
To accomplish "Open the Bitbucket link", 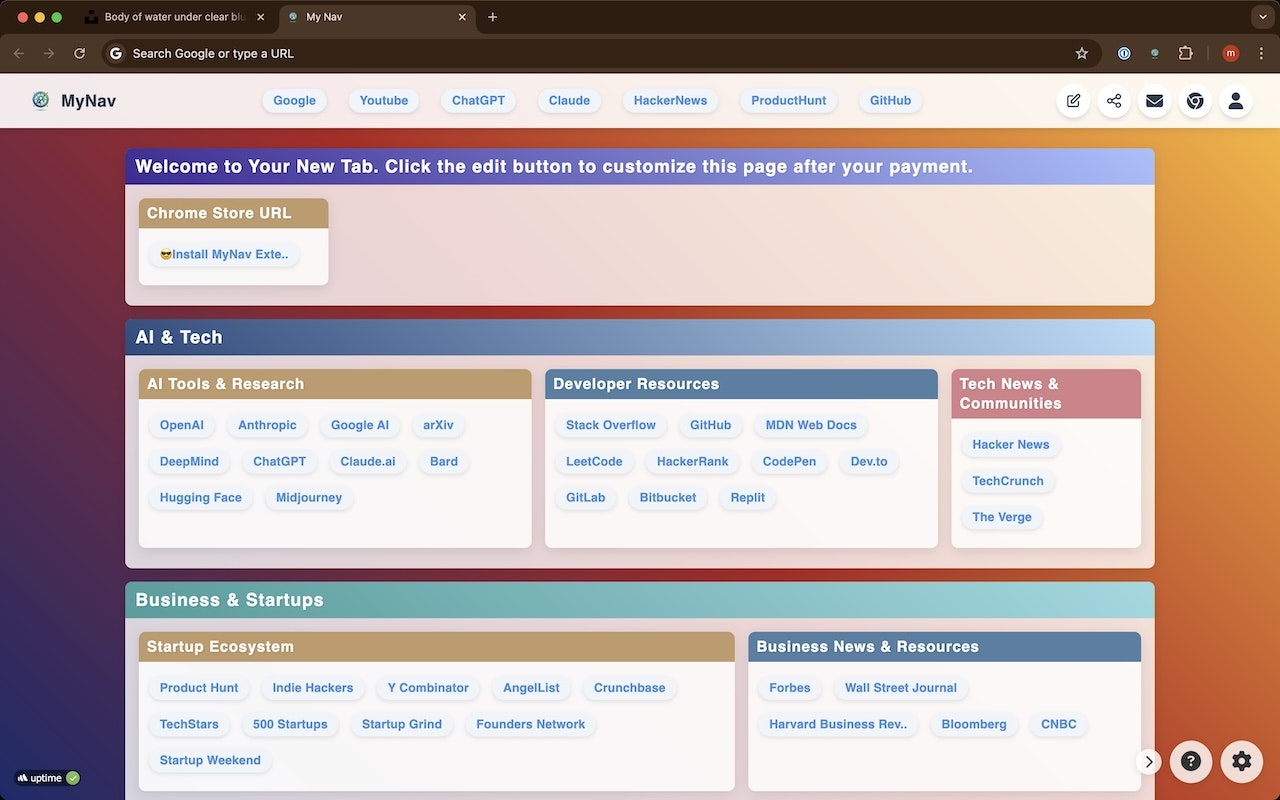I will point(668,498).
